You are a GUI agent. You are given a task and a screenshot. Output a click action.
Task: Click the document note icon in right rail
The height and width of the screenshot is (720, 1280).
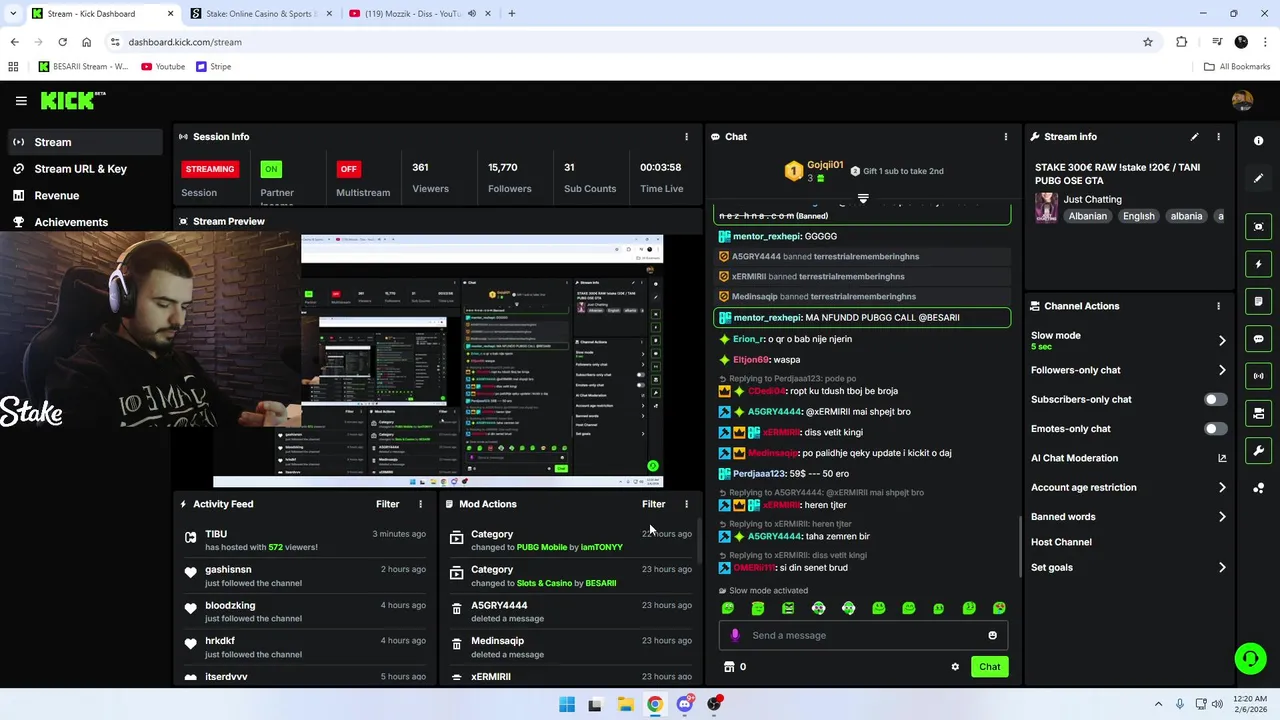point(1258,301)
